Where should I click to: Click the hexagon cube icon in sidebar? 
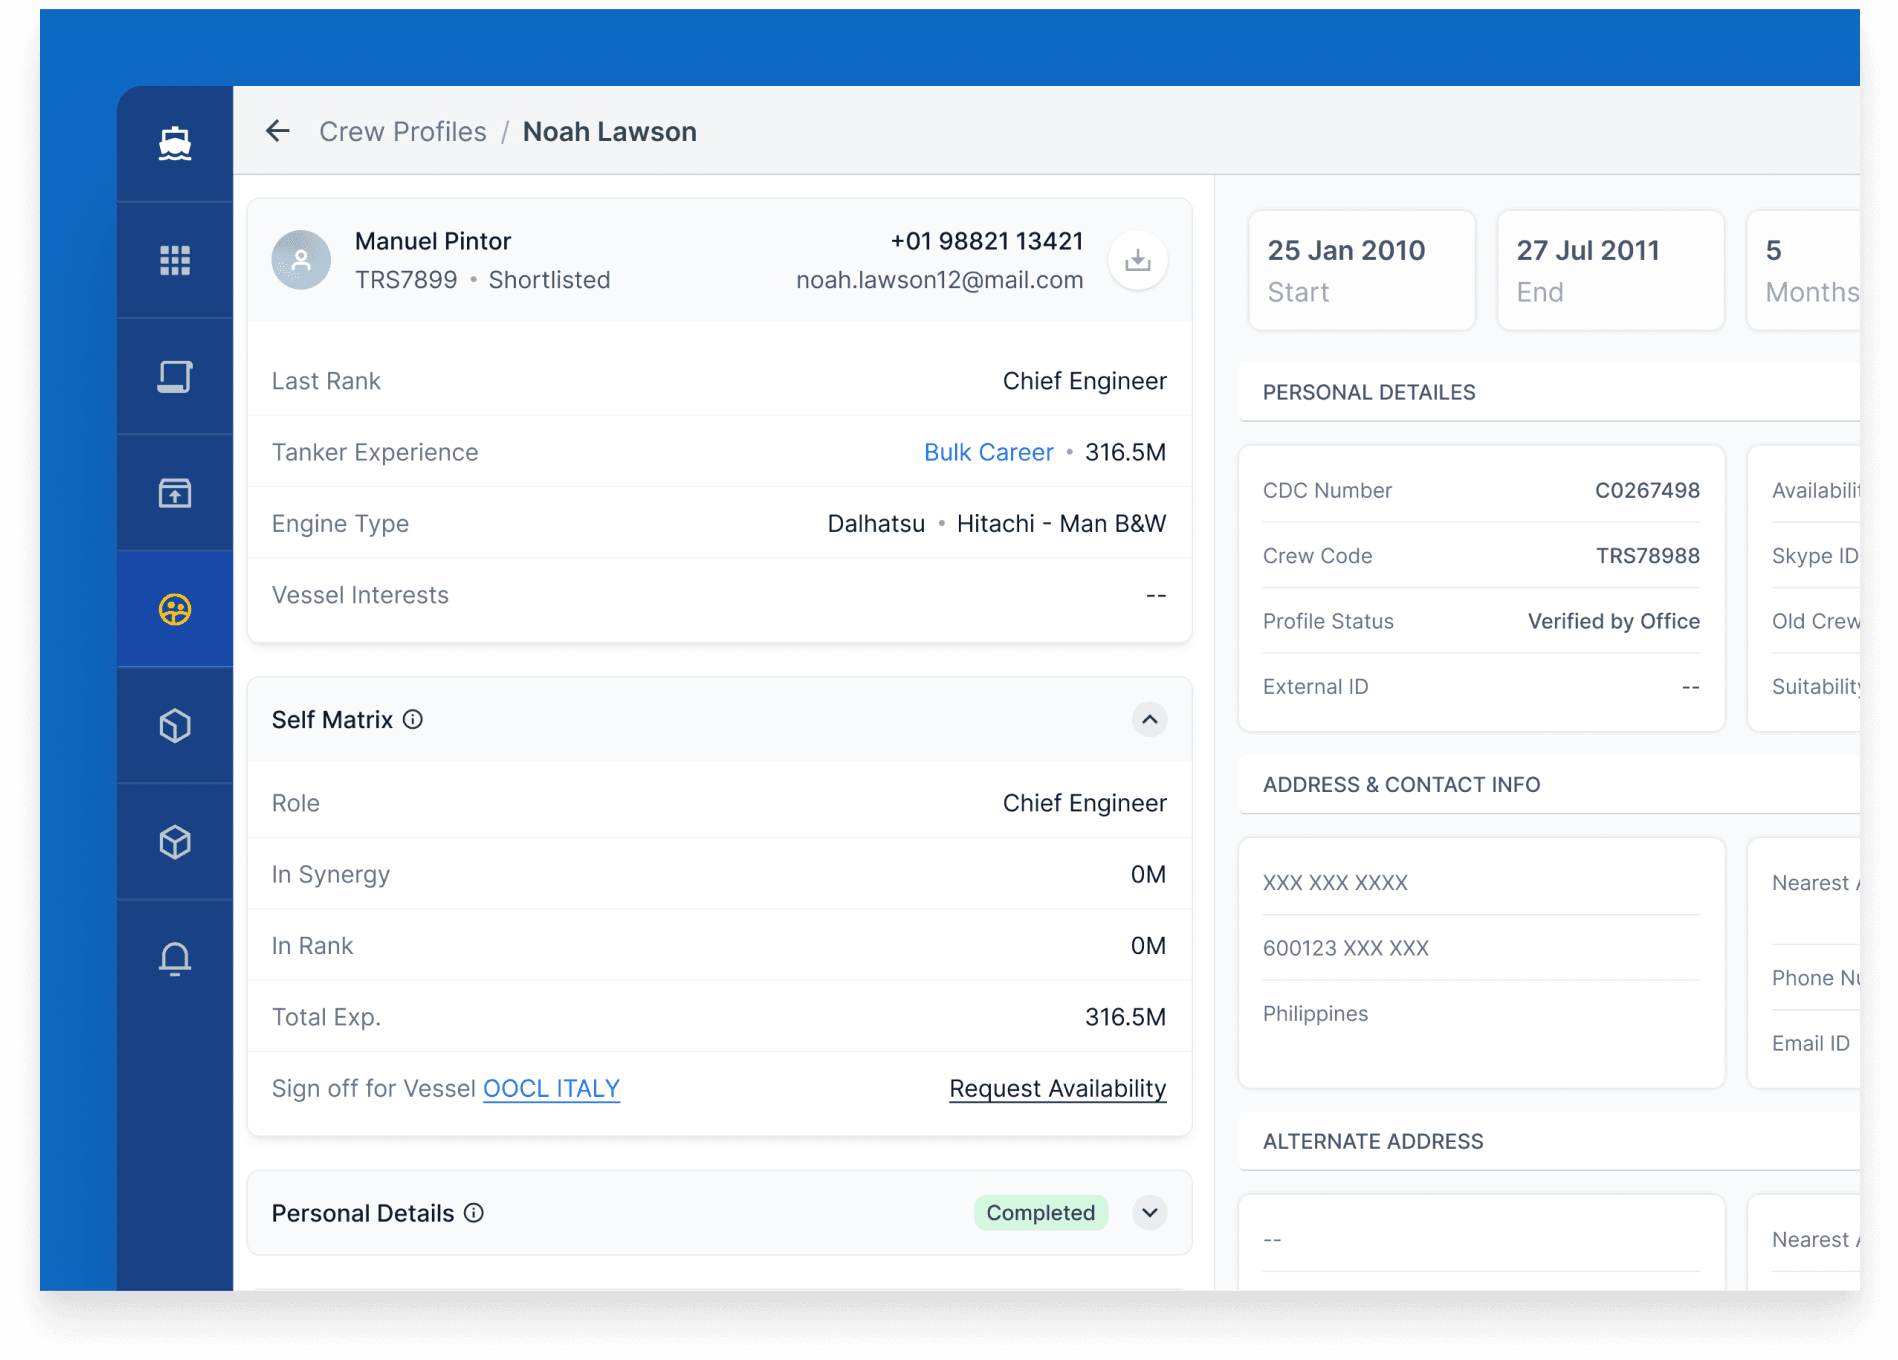click(175, 726)
